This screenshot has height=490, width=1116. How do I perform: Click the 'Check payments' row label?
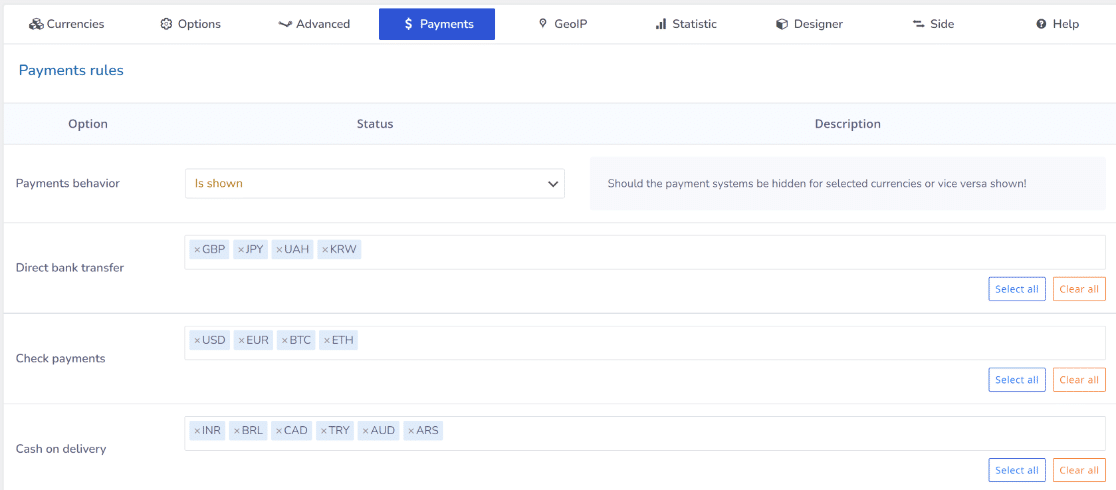(x=60, y=358)
